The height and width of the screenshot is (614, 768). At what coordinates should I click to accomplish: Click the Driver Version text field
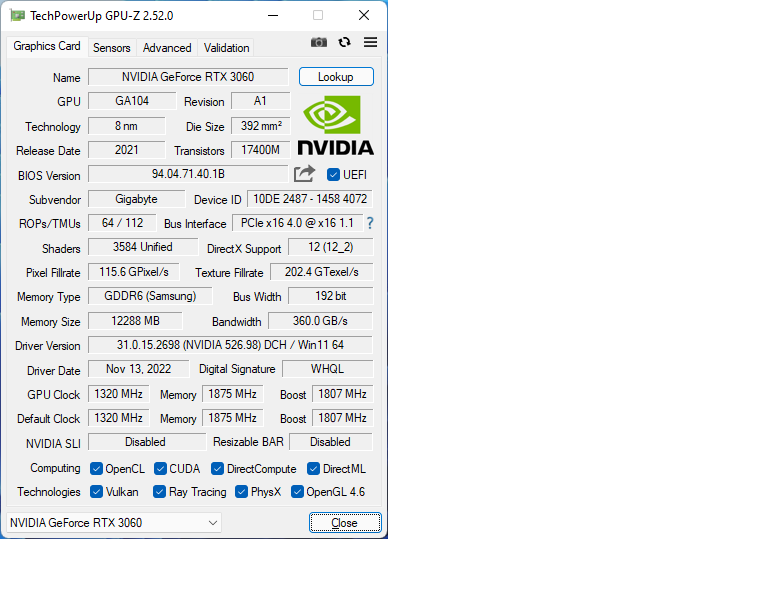coord(230,345)
